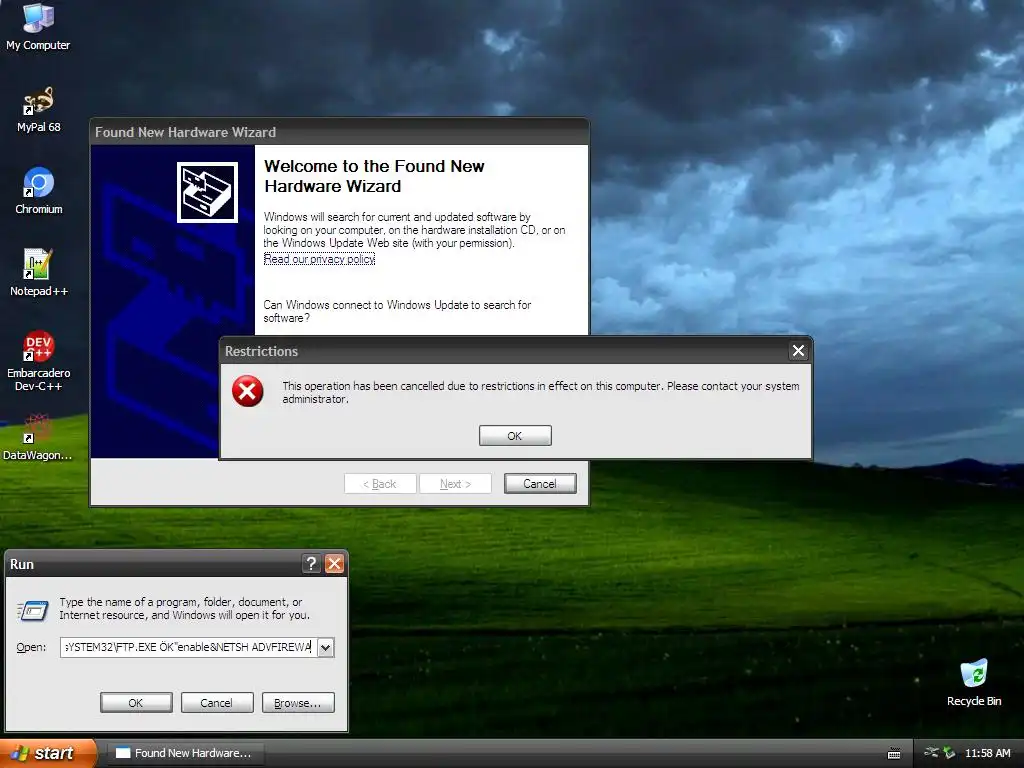
Task: Activate Found New Hardware taskbar button
Action: pyautogui.click(x=187, y=753)
